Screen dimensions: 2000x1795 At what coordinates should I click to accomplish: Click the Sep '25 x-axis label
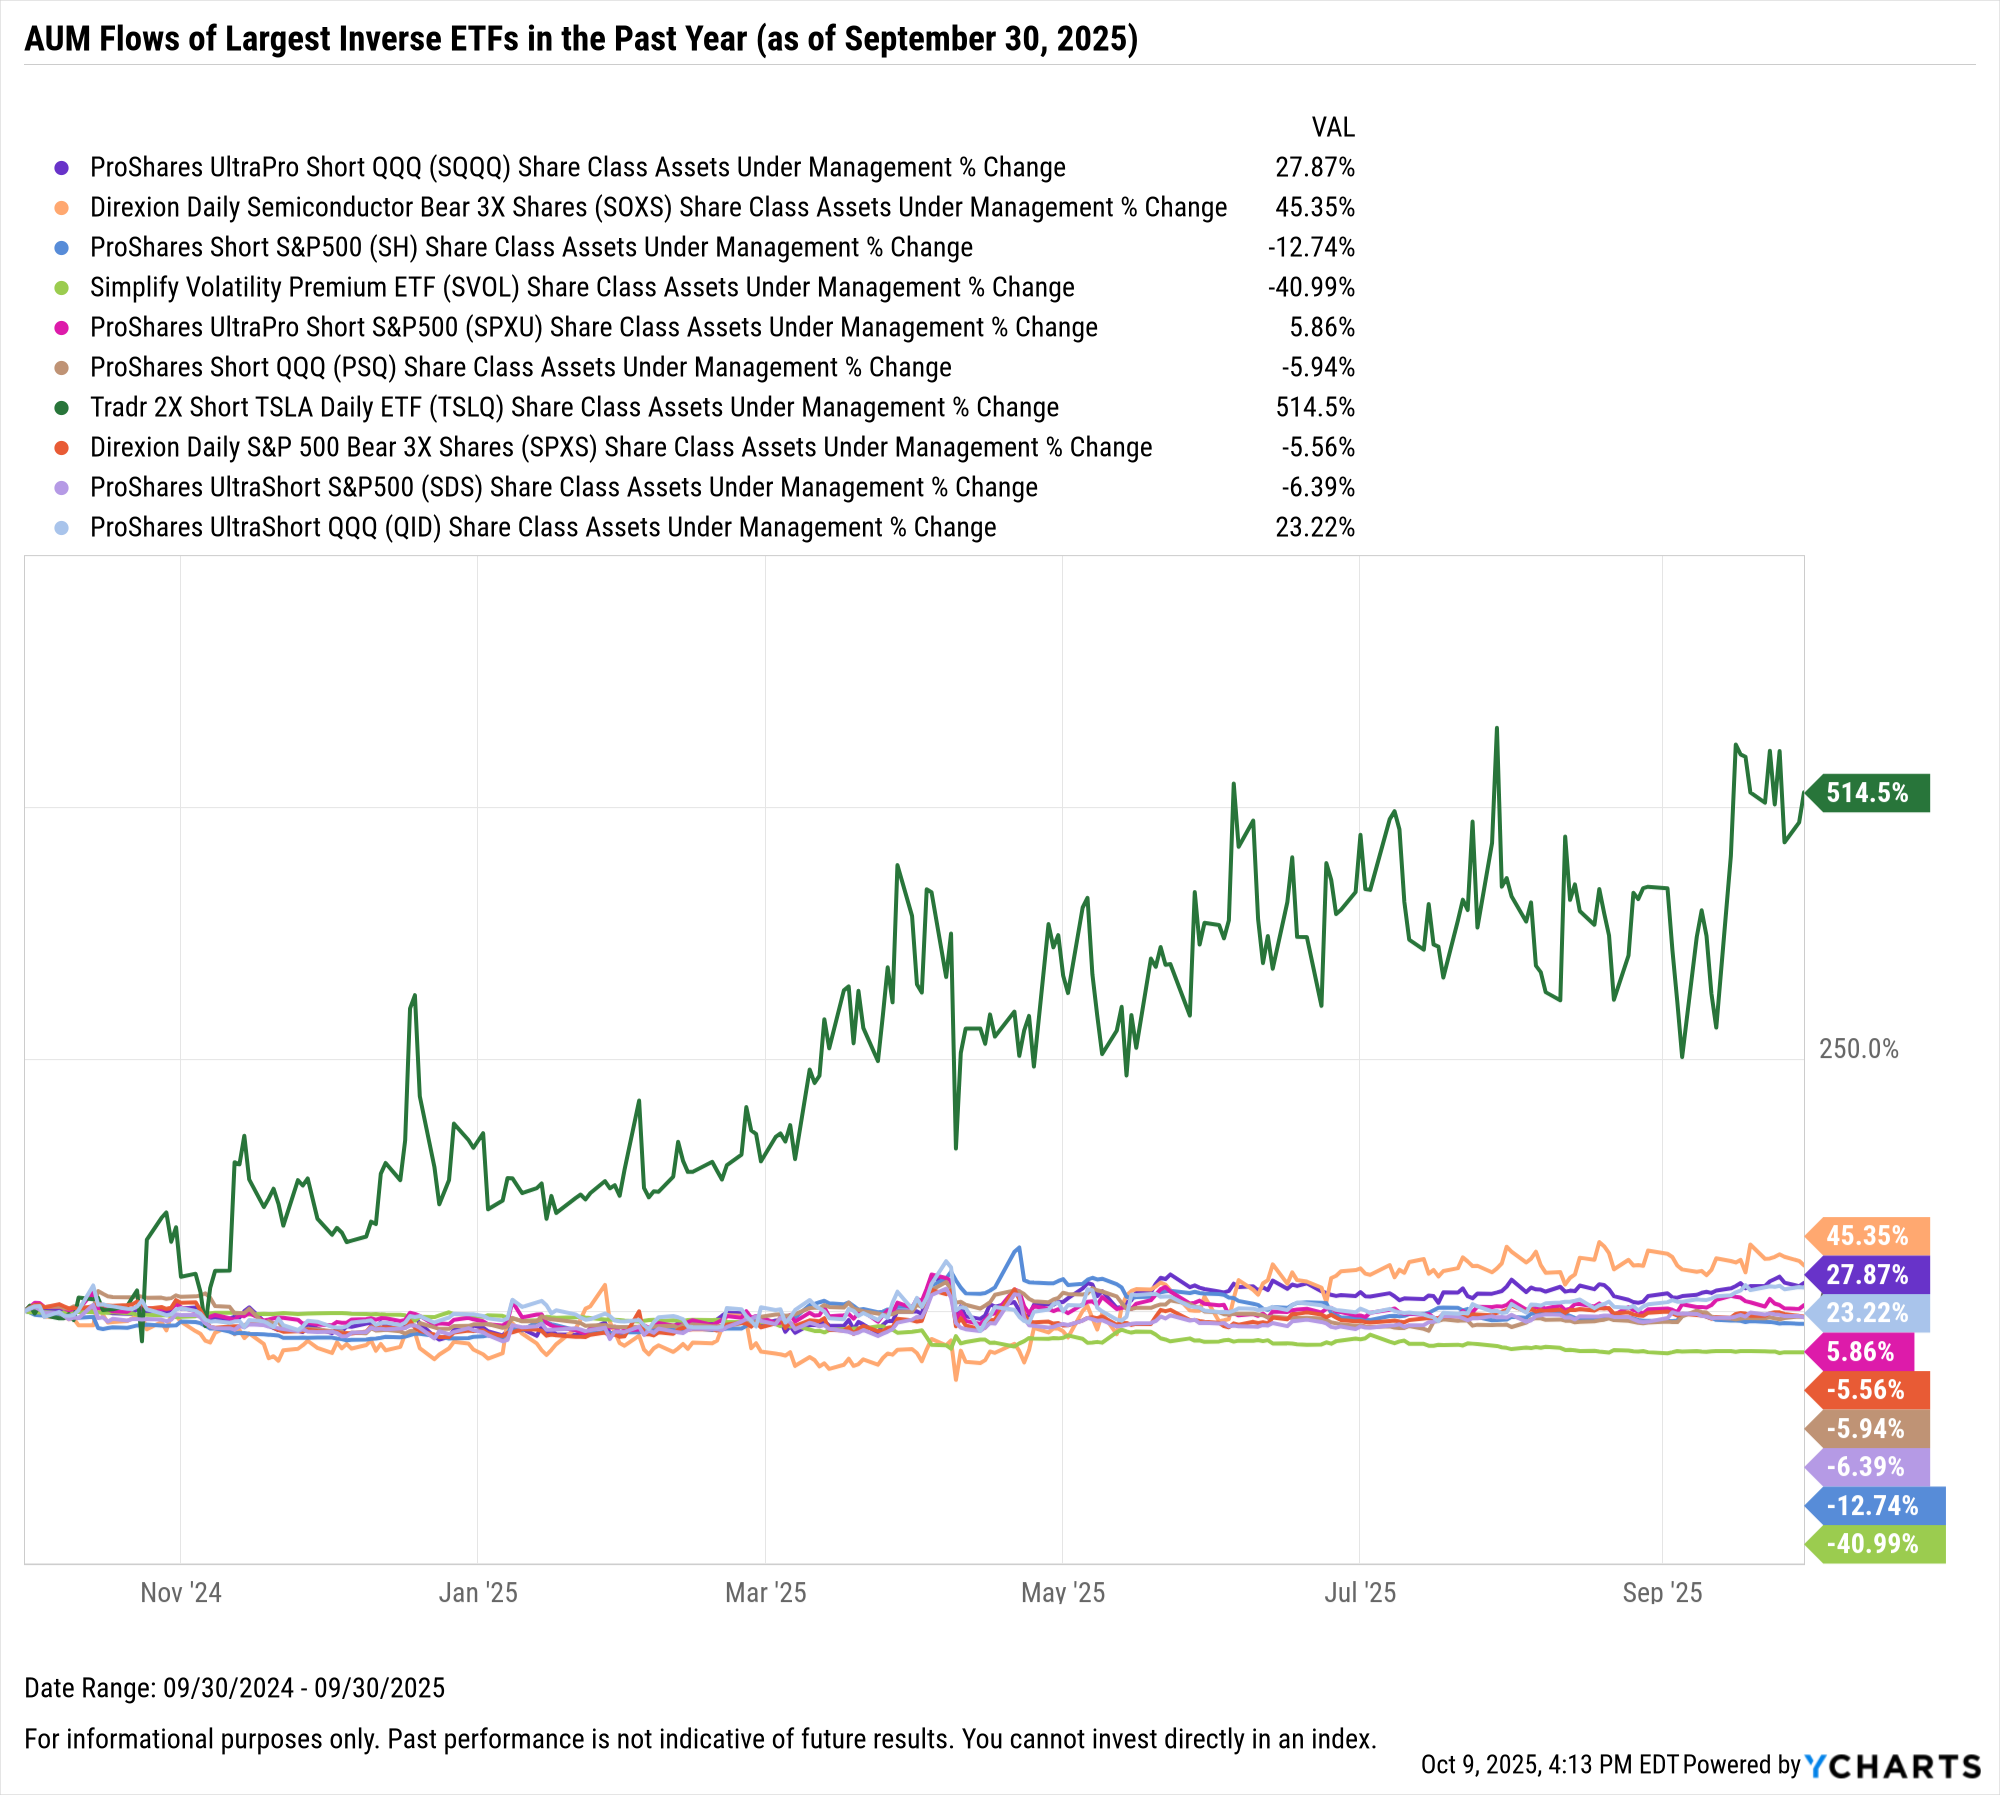coord(1662,1593)
